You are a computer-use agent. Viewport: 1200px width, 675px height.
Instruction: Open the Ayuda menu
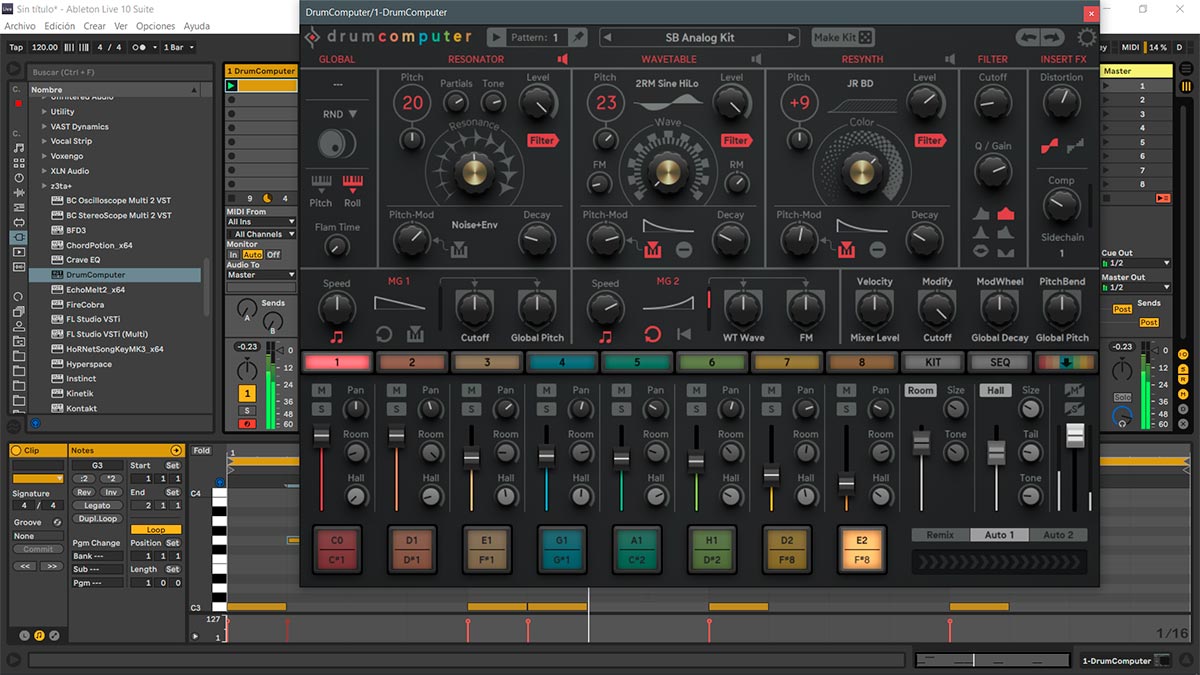(x=197, y=26)
